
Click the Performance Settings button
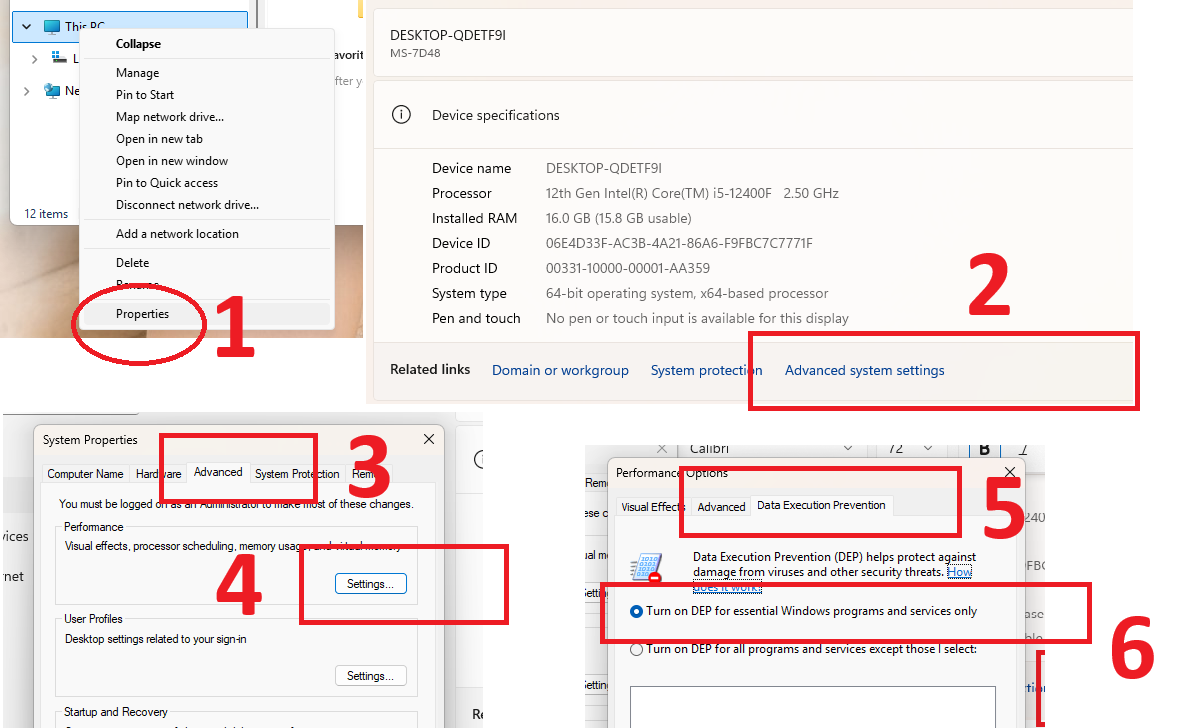pyautogui.click(x=370, y=584)
